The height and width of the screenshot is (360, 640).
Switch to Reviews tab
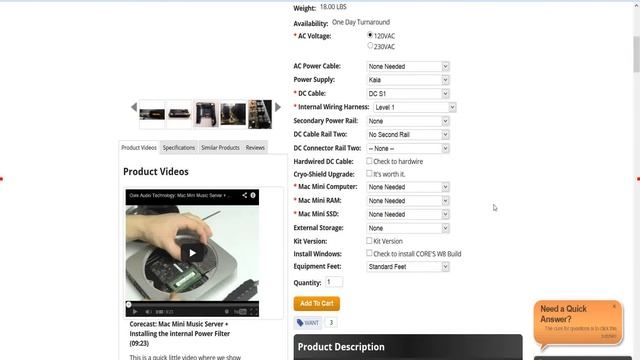255,147
